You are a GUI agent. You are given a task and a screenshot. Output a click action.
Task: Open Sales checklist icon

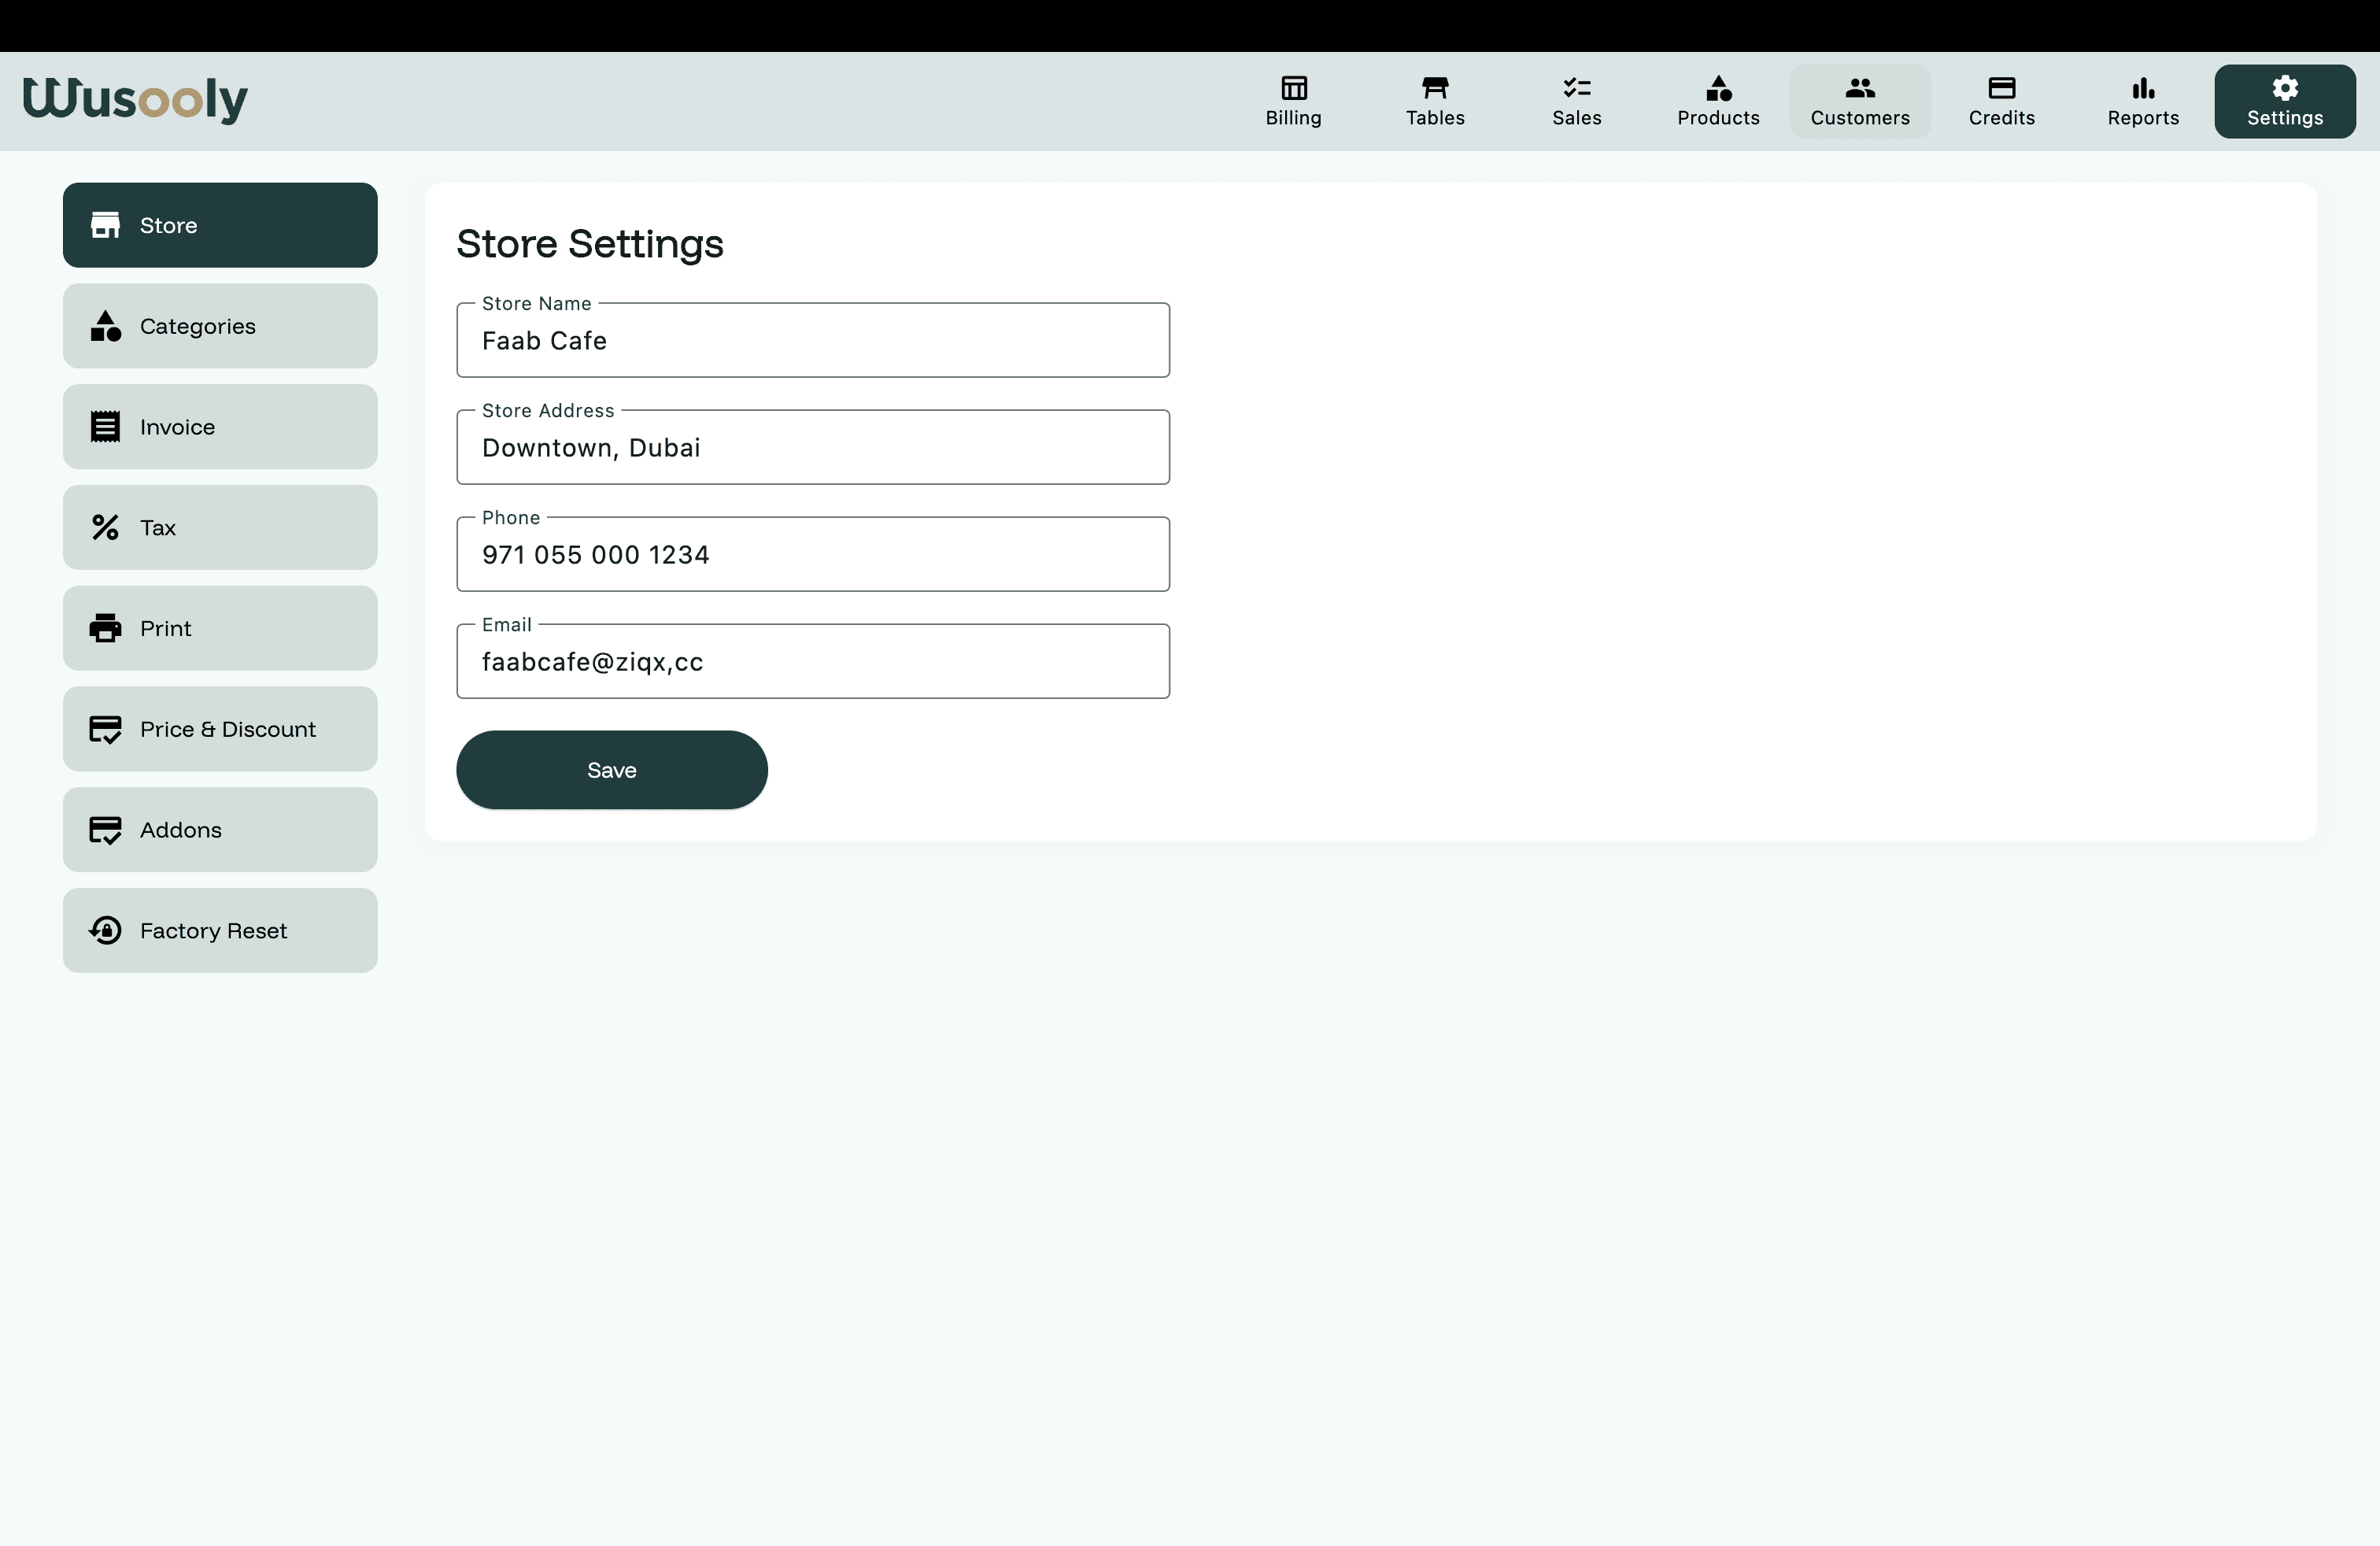pyautogui.click(x=1576, y=88)
